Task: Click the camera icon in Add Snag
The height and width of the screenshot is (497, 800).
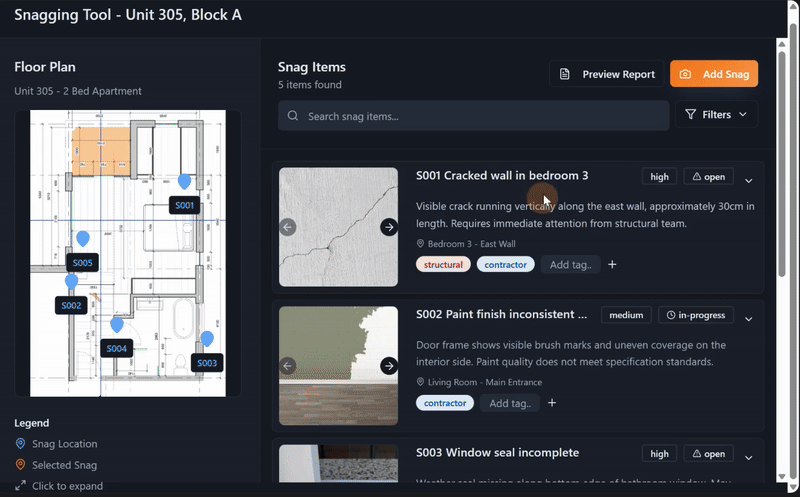Action: point(685,74)
